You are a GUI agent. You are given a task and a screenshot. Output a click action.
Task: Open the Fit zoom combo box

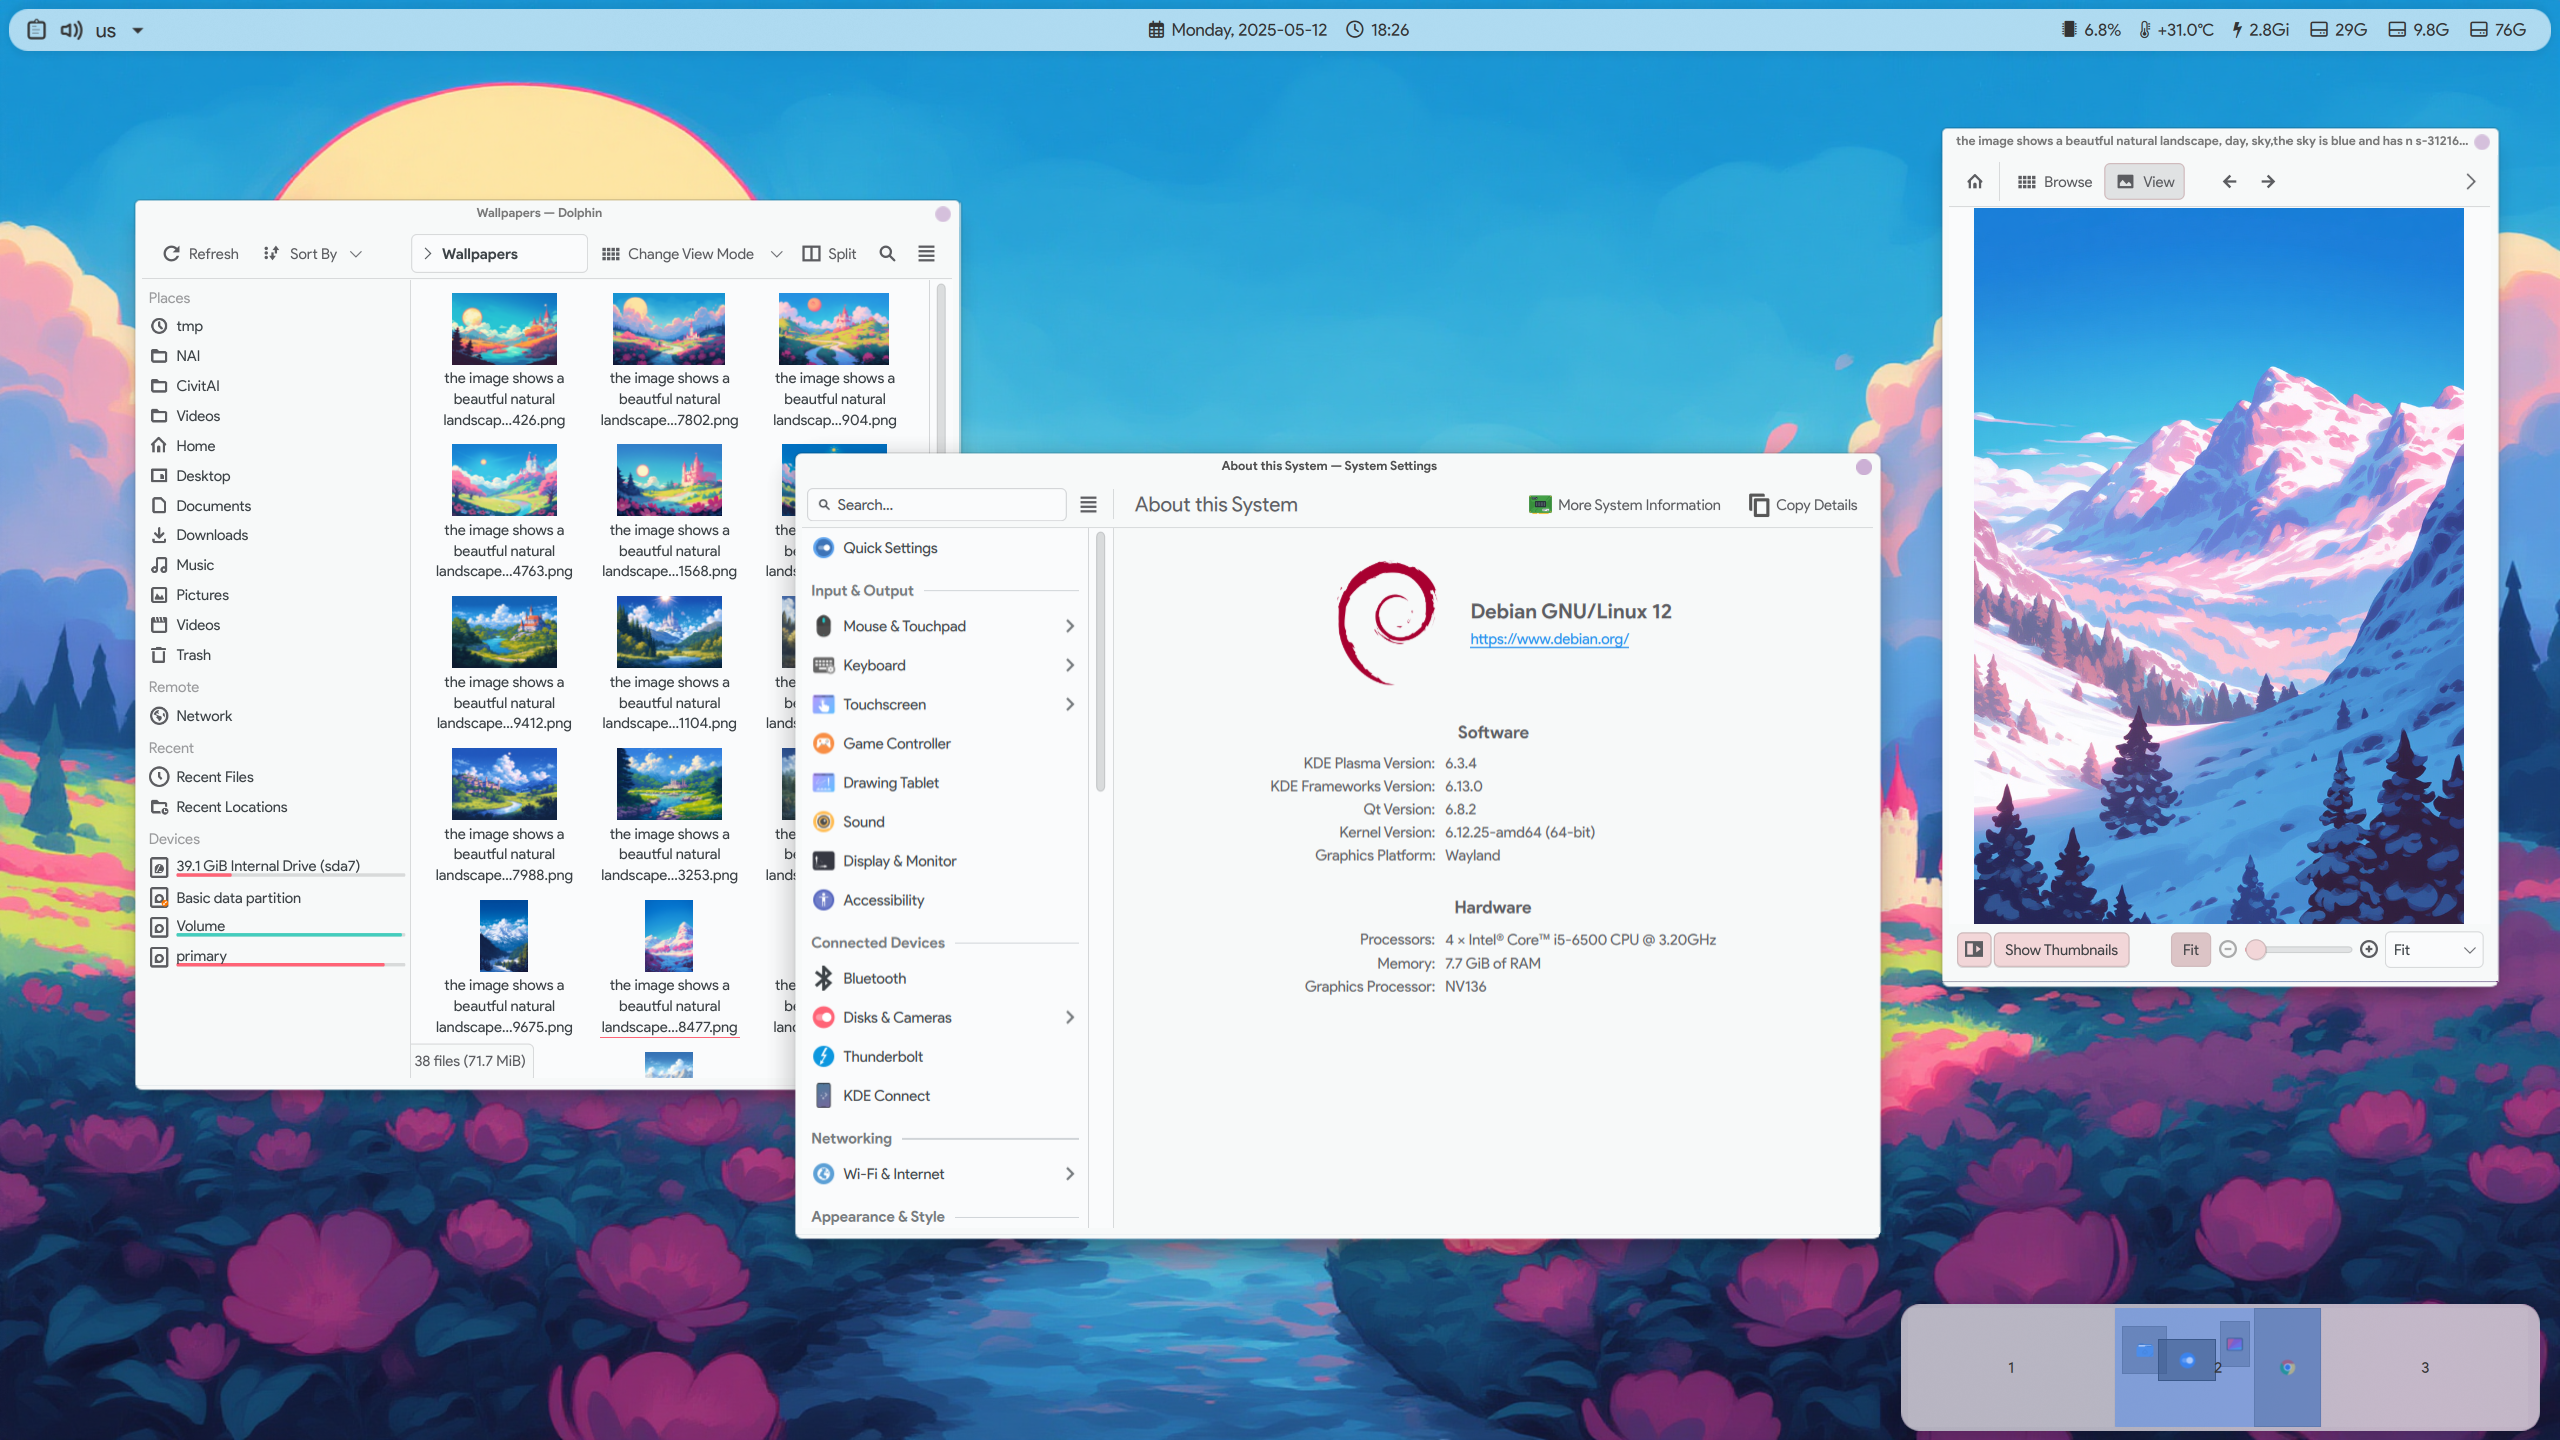(x=2434, y=950)
